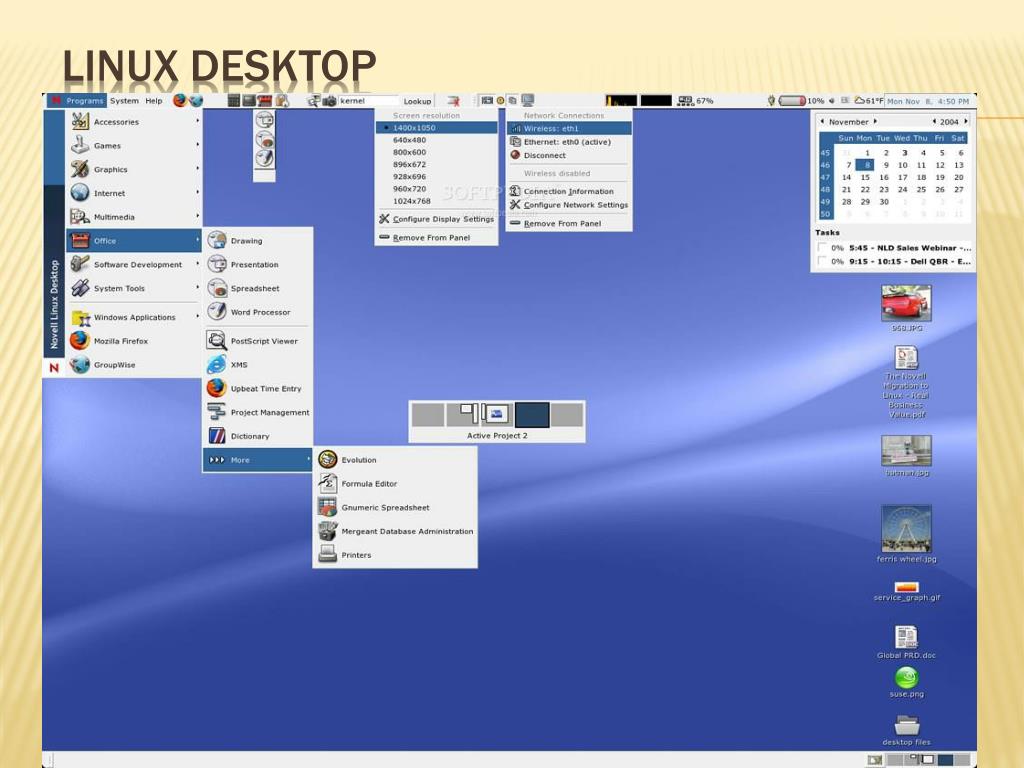1024x768 pixels.
Task: Select the ferris wheel.jpg desktop thumbnail
Action: click(906, 528)
